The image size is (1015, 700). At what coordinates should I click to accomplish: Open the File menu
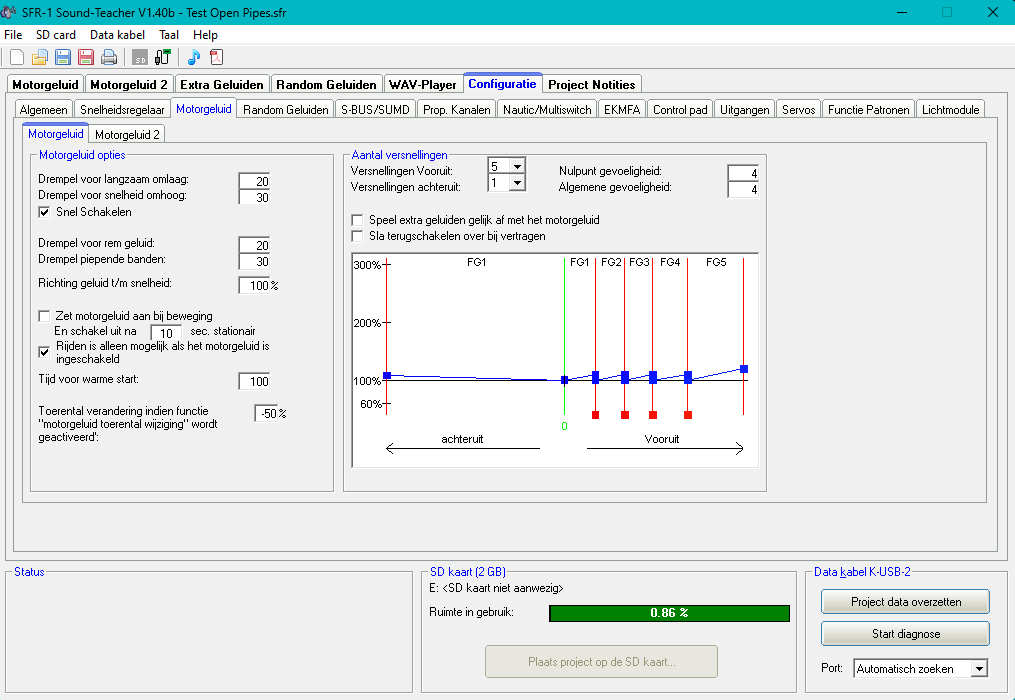point(13,35)
